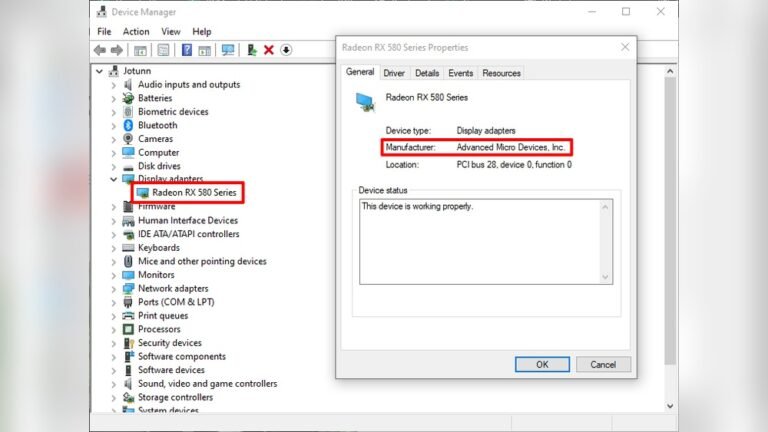Switch to the Driver tab
The width and height of the screenshot is (768, 432).
[394, 73]
